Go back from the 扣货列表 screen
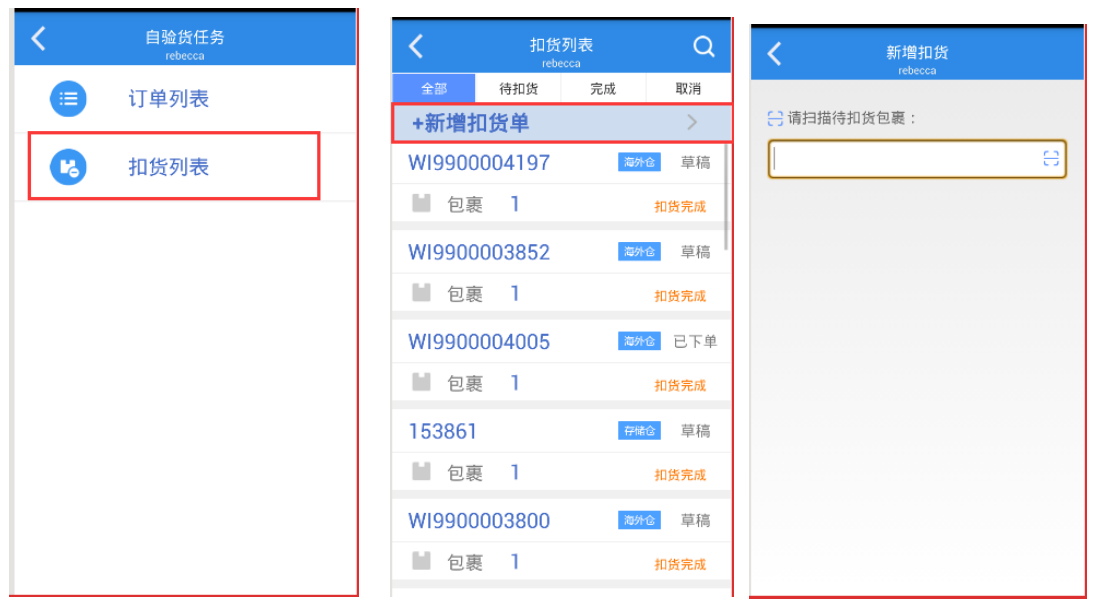 pyautogui.click(x=416, y=46)
